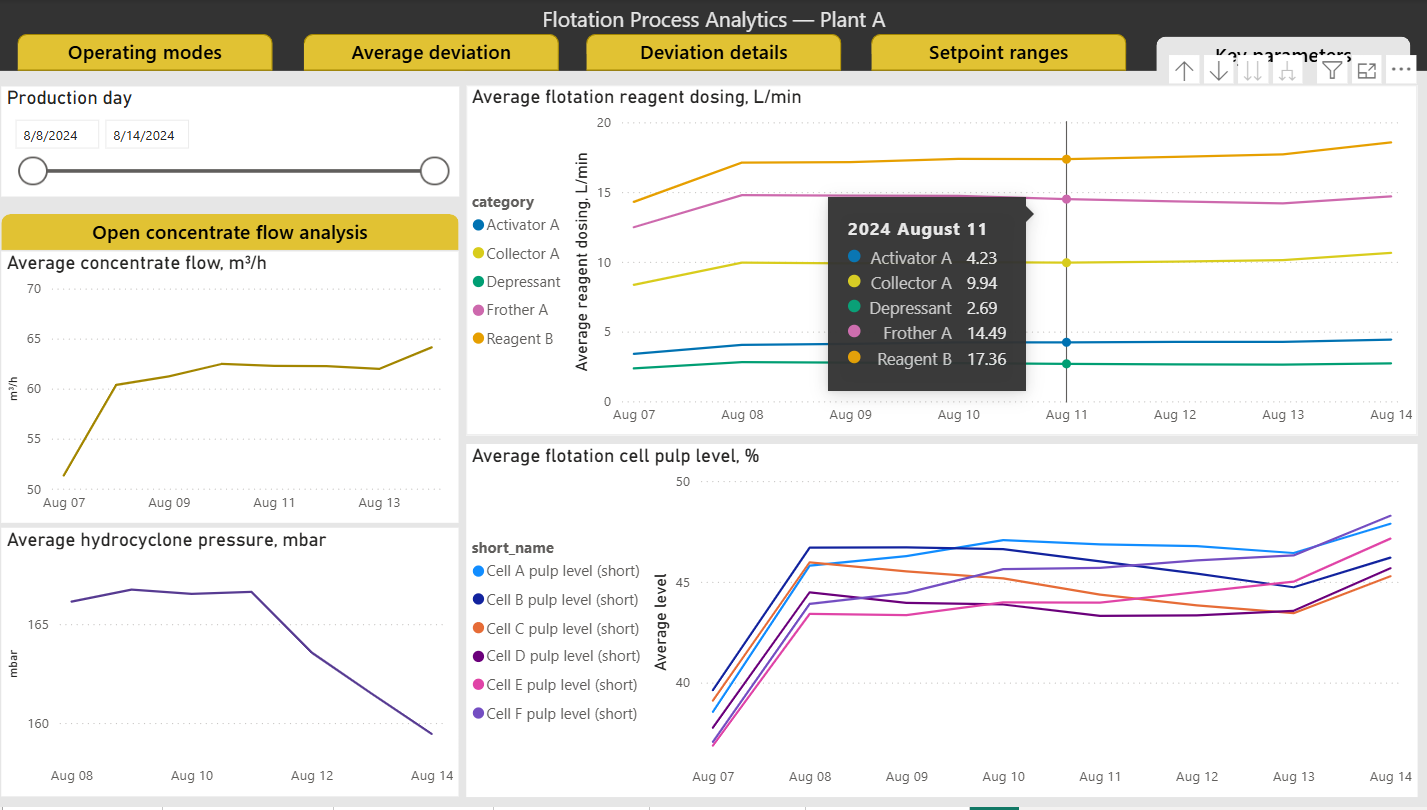Go to next level double-arrow icon
1427x810 pixels.
click(x=1253, y=71)
